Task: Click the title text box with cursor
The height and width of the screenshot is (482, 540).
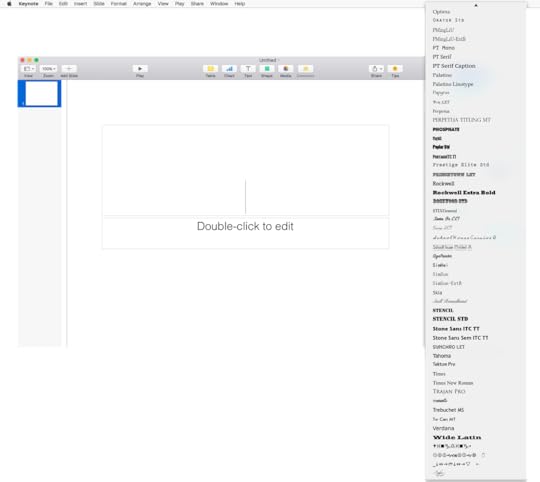Action: 245,170
